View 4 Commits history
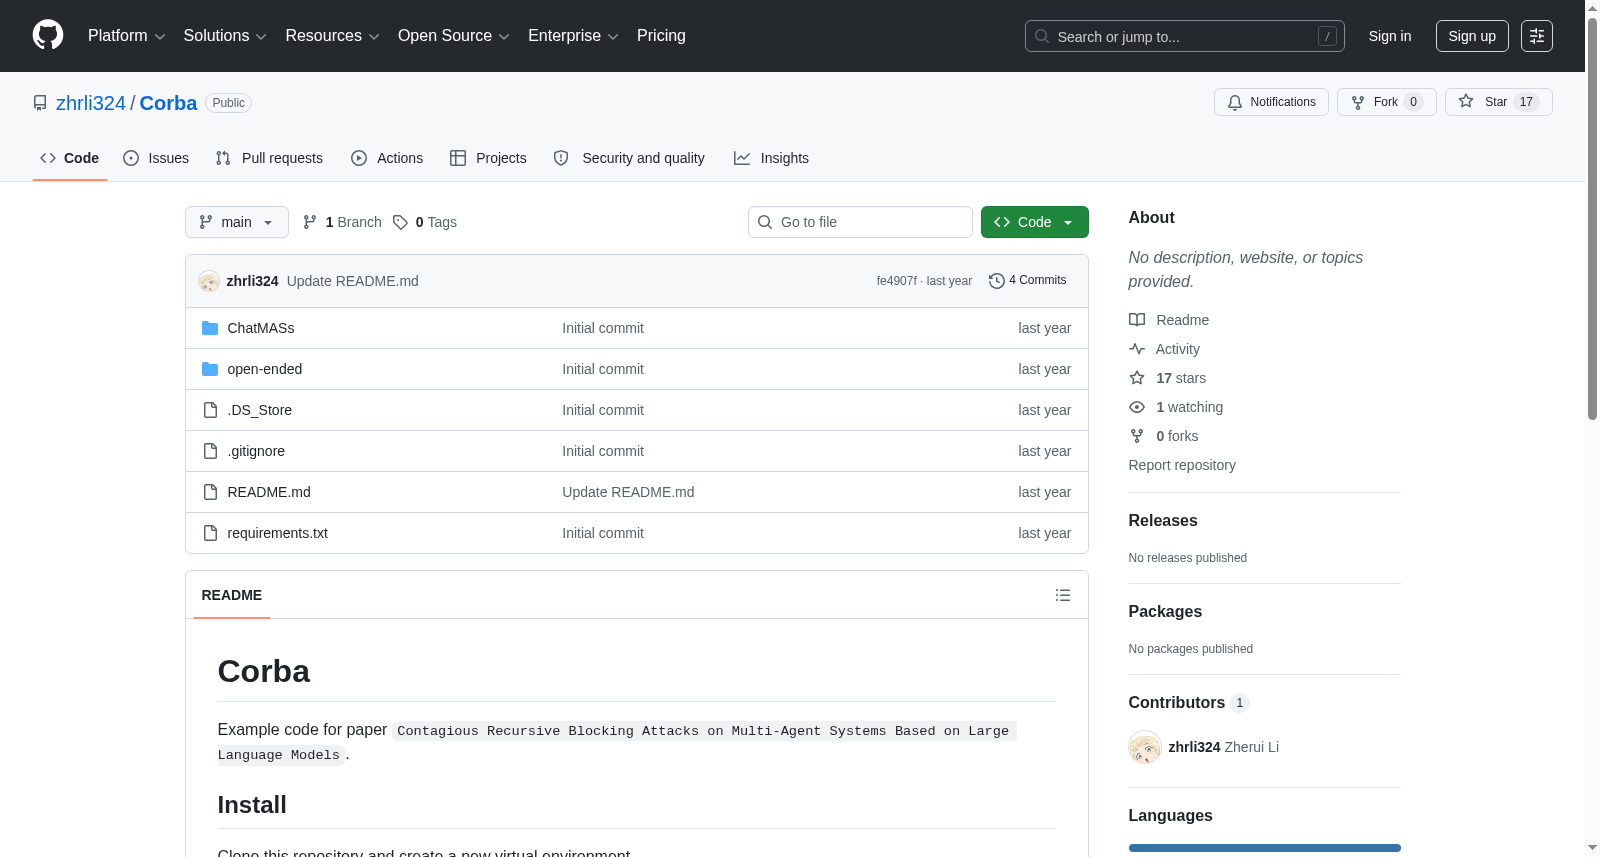The image size is (1600, 857). click(1027, 281)
